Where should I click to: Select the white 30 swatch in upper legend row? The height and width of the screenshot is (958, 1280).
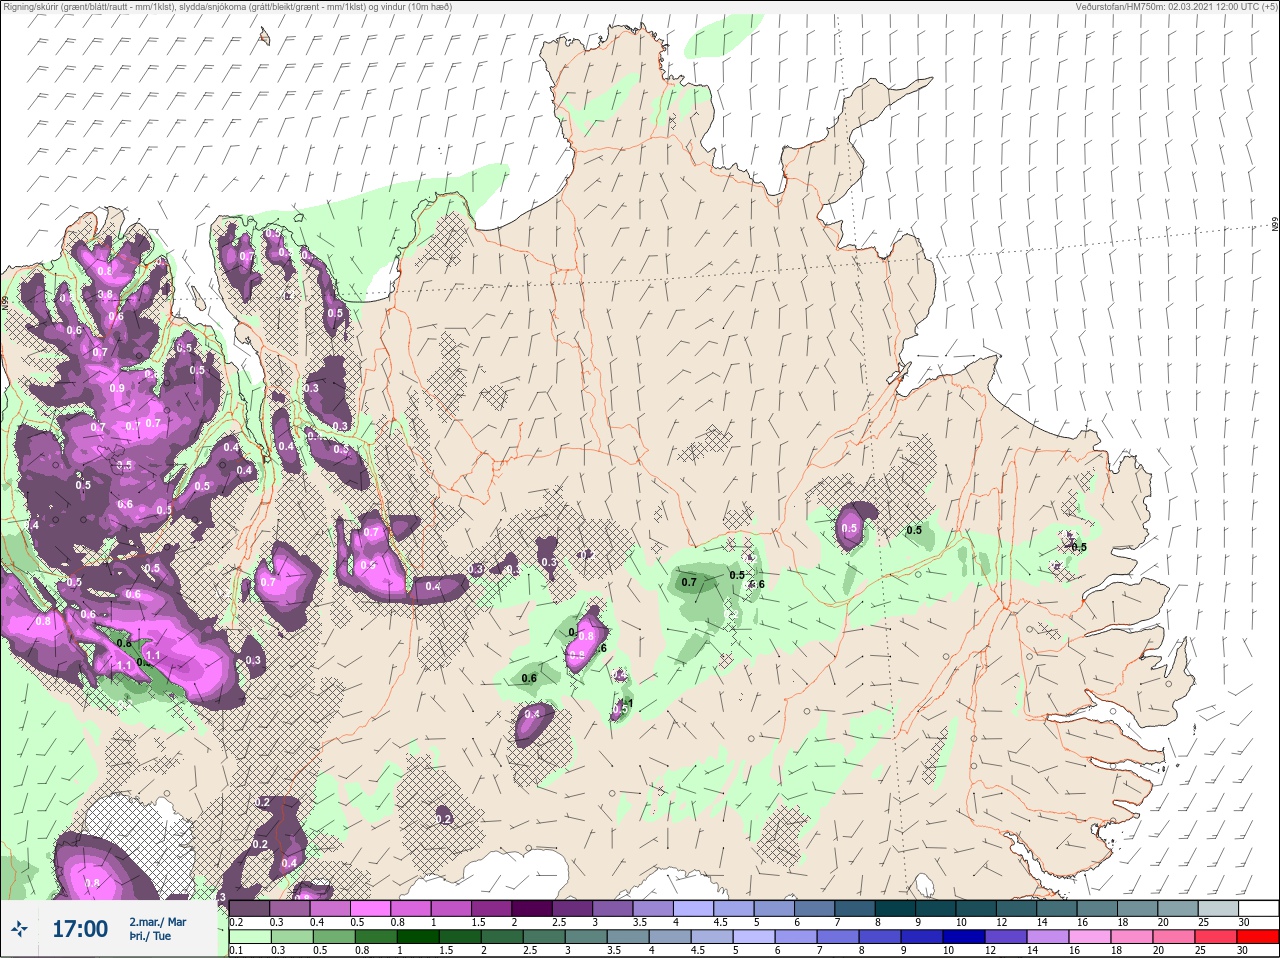tap(1259, 908)
